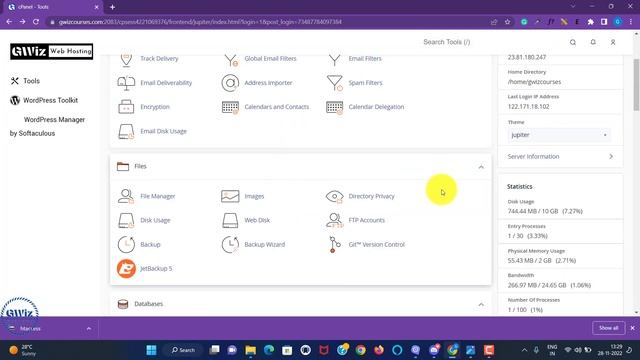Open the taskbar Search box

tap(183, 350)
